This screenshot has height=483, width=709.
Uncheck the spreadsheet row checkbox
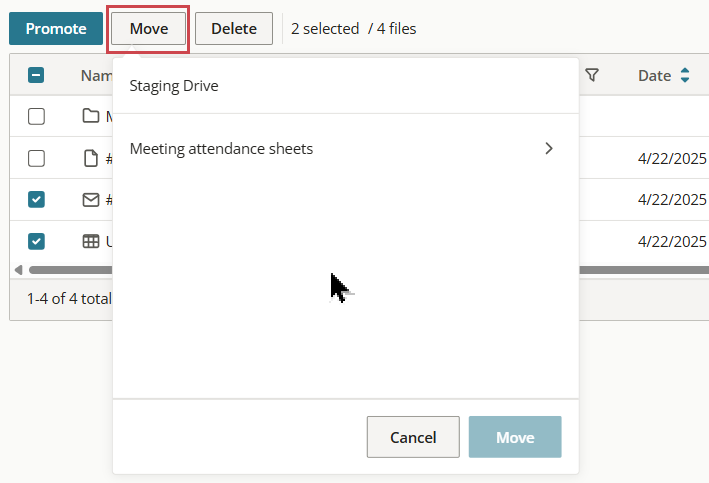36,242
